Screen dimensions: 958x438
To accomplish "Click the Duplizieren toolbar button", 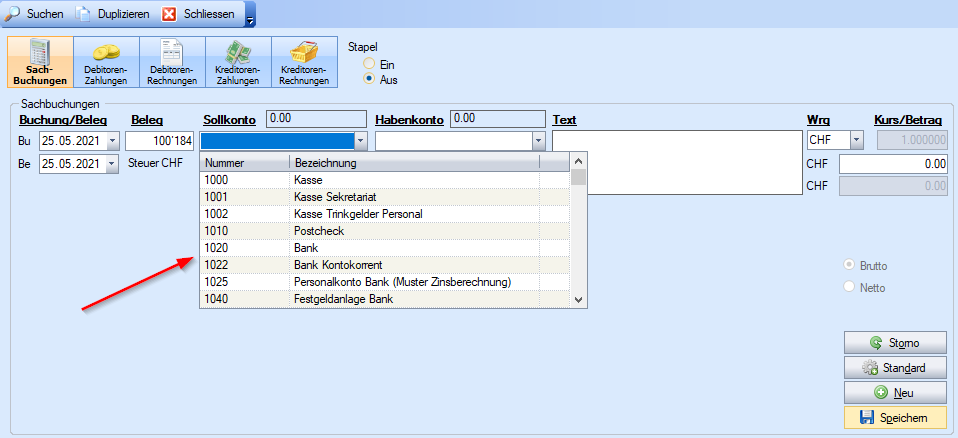I will pyautogui.click(x=113, y=13).
